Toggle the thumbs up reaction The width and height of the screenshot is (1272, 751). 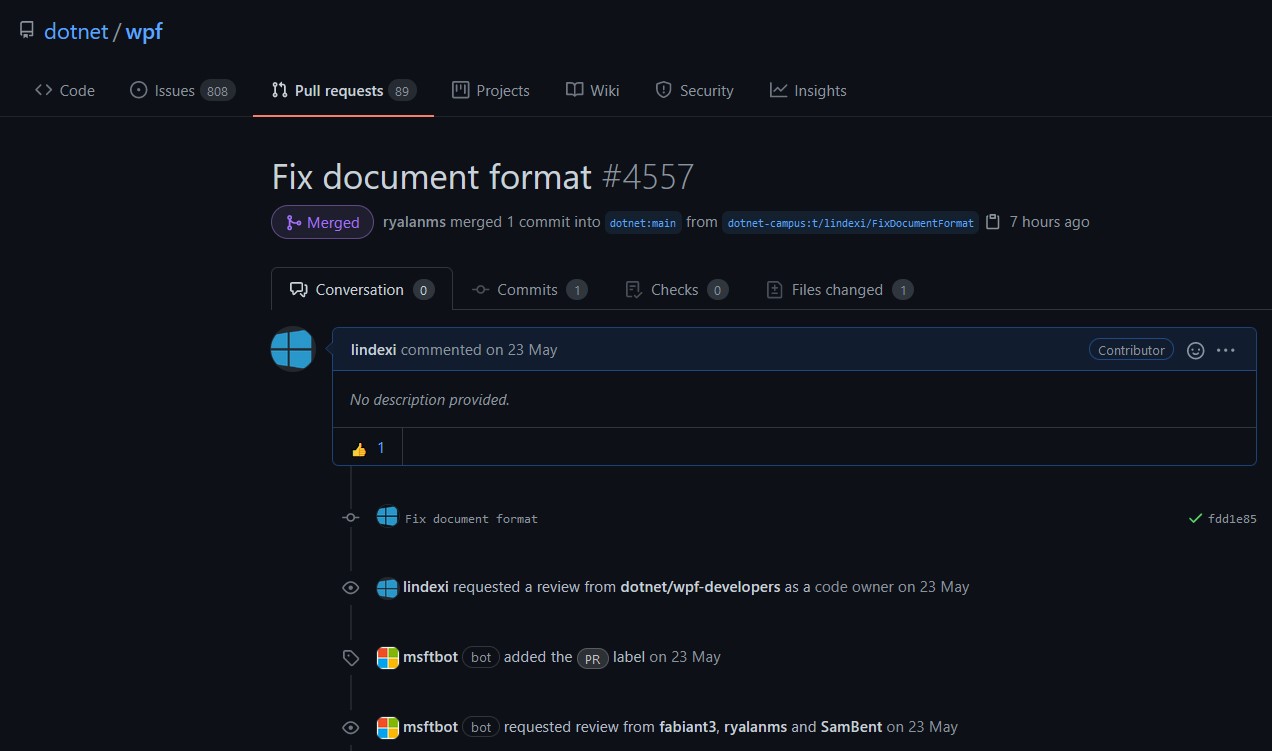[368, 449]
